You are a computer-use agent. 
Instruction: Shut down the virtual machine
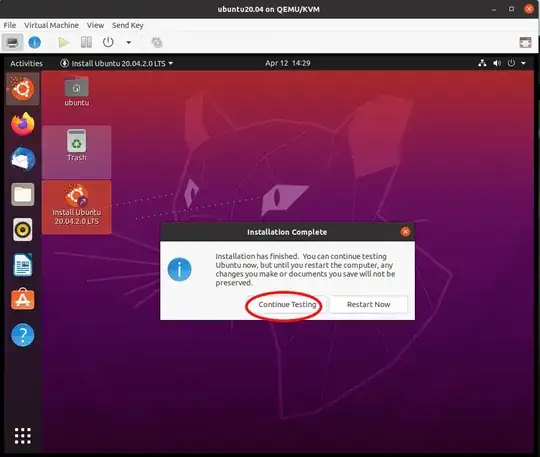(x=108, y=42)
